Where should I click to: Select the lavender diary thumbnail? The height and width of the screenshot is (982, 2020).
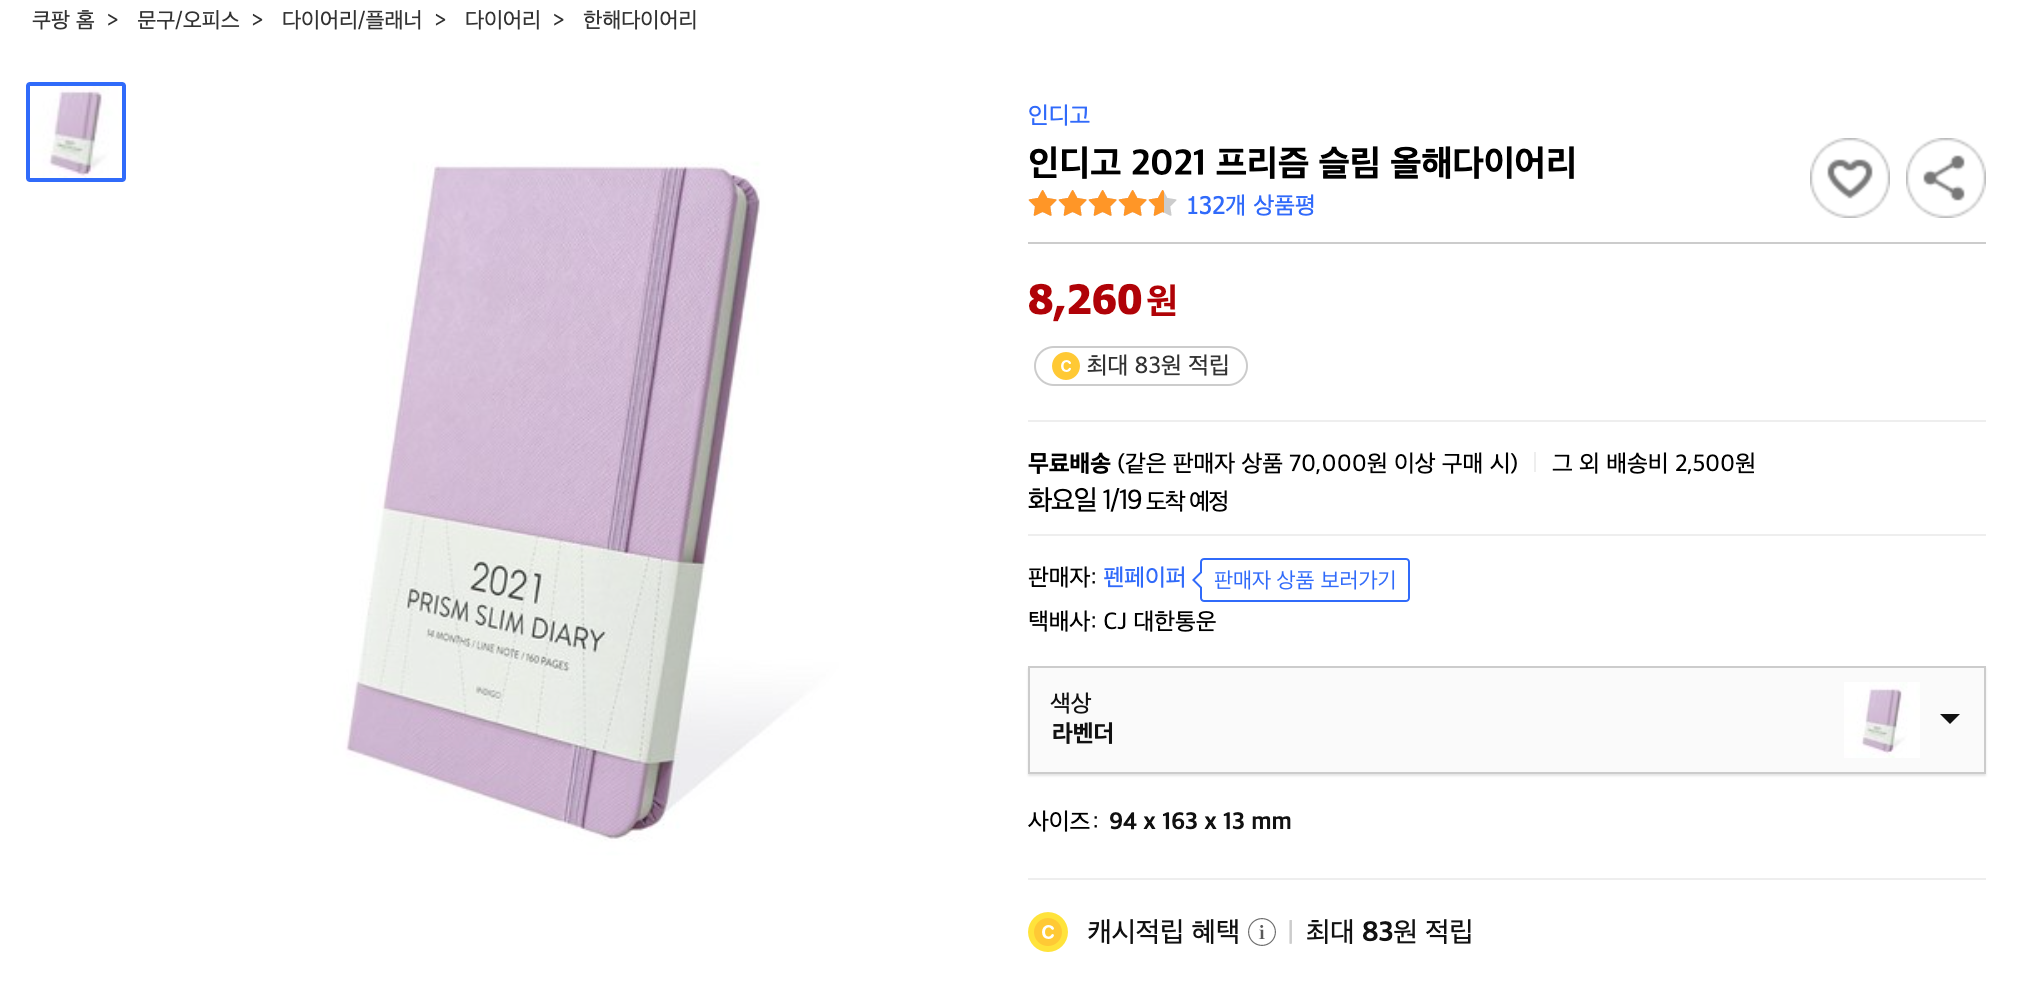(76, 132)
